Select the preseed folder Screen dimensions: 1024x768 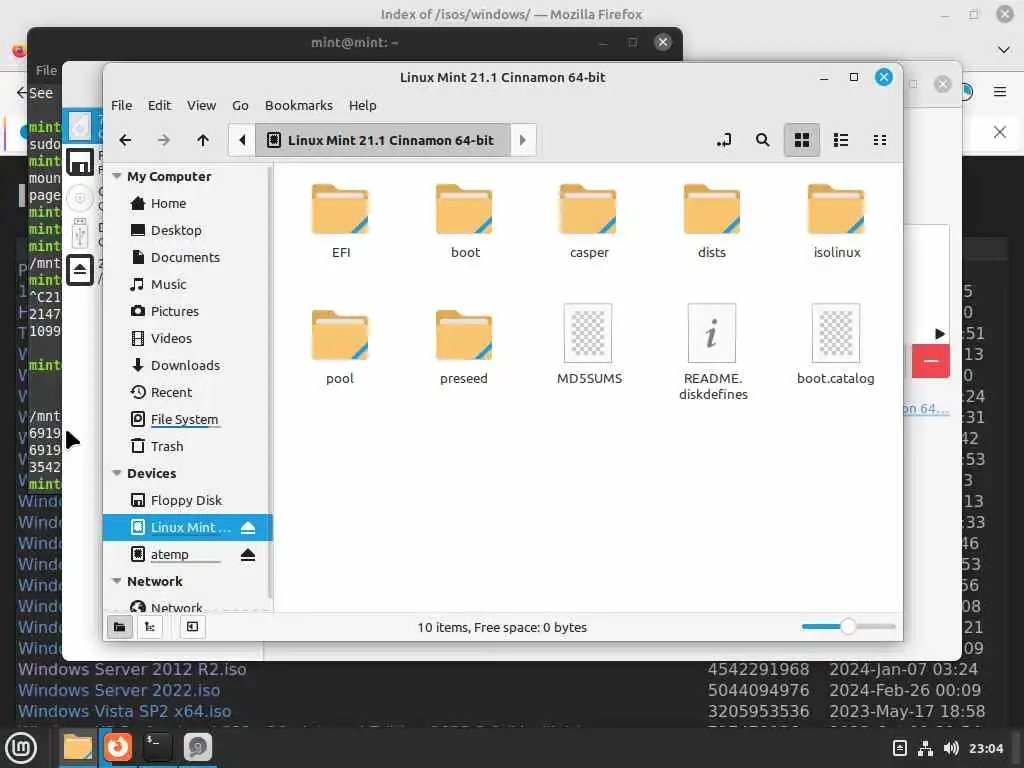click(x=464, y=347)
